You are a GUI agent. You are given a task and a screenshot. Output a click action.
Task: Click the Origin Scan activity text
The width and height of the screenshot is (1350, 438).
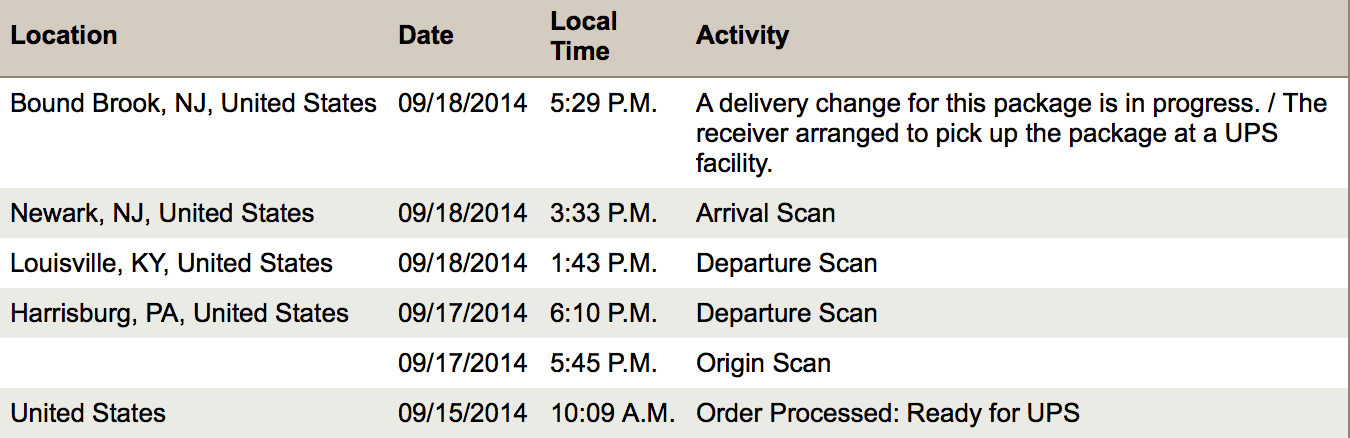click(763, 363)
